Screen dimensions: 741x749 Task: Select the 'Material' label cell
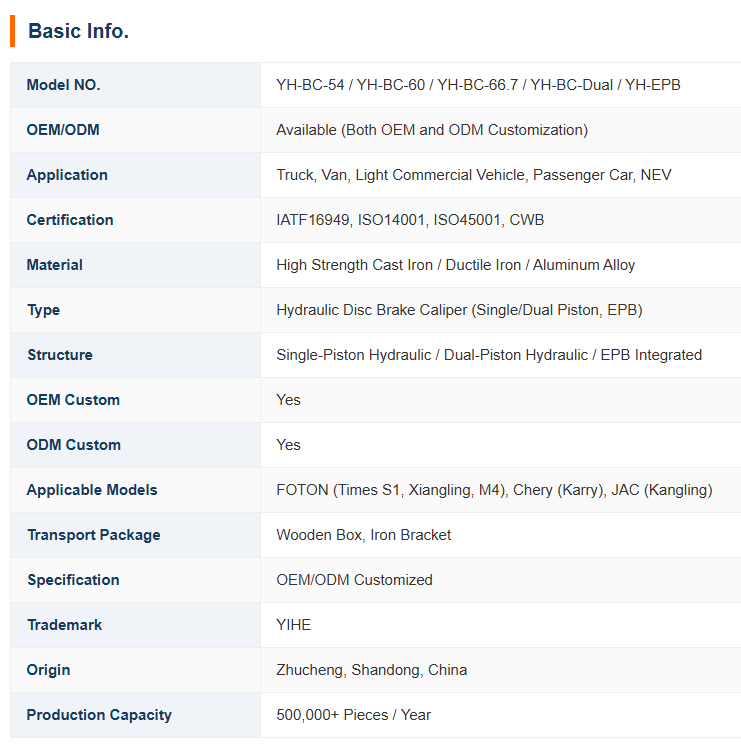[136, 265]
